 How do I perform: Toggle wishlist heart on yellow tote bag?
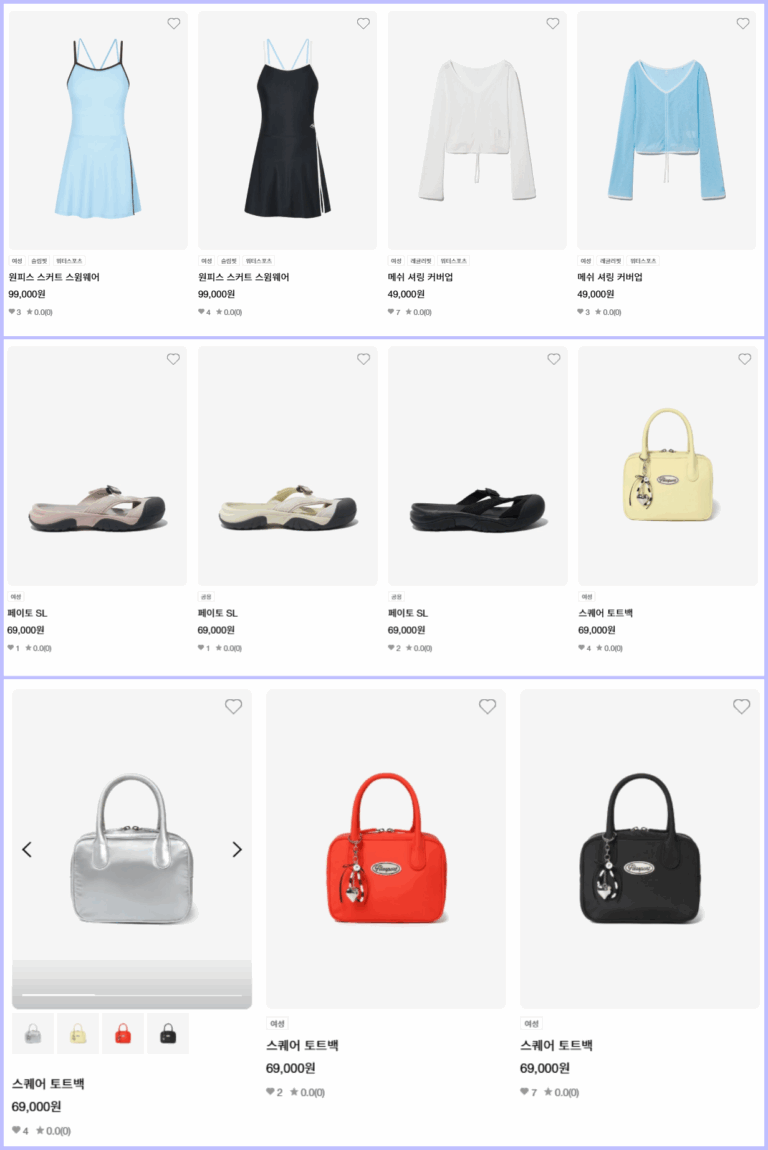click(x=745, y=359)
